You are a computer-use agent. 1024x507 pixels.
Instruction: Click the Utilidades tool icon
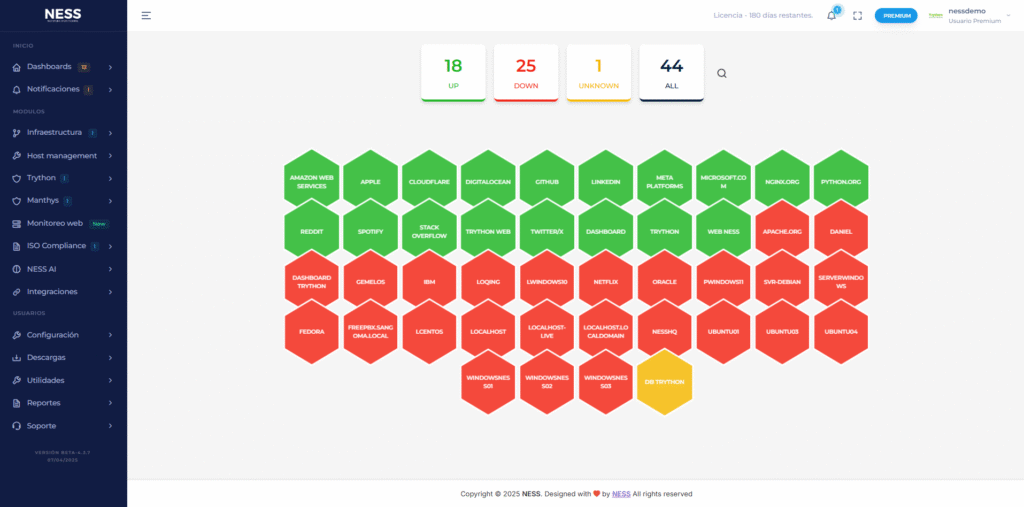click(x=17, y=380)
